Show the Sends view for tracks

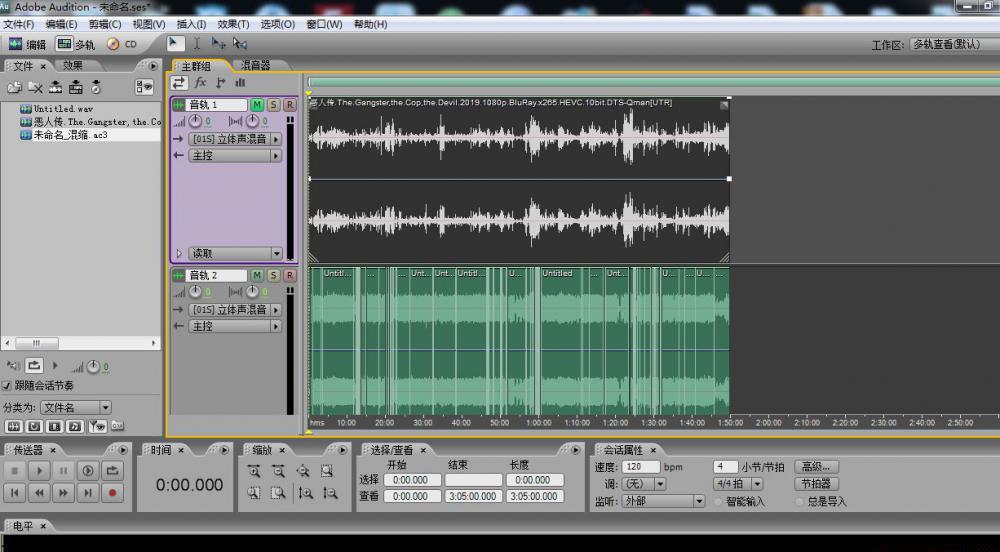click(x=221, y=83)
